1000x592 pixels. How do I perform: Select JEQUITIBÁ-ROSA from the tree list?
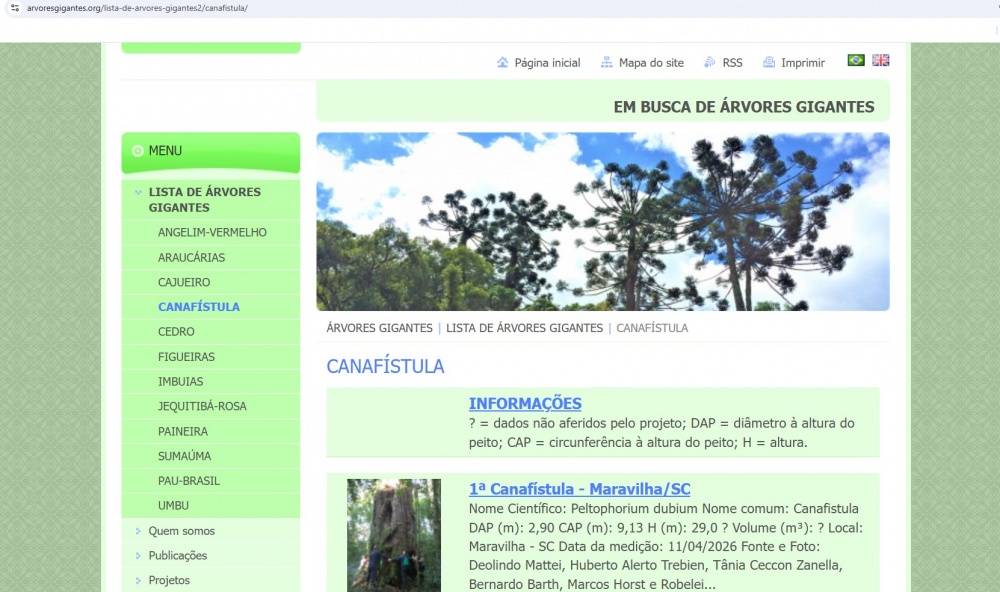(202, 406)
